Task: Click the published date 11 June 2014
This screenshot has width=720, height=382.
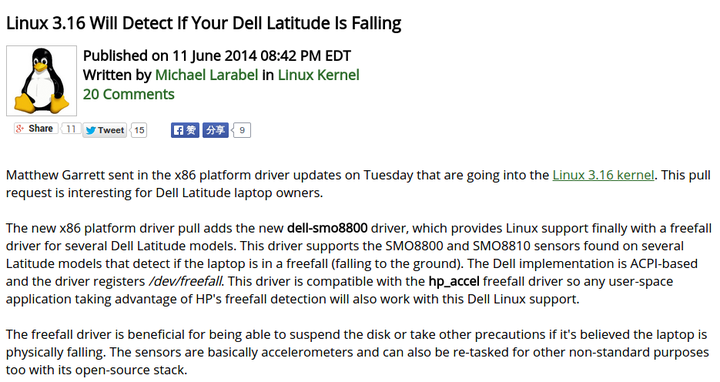Action: tap(214, 56)
